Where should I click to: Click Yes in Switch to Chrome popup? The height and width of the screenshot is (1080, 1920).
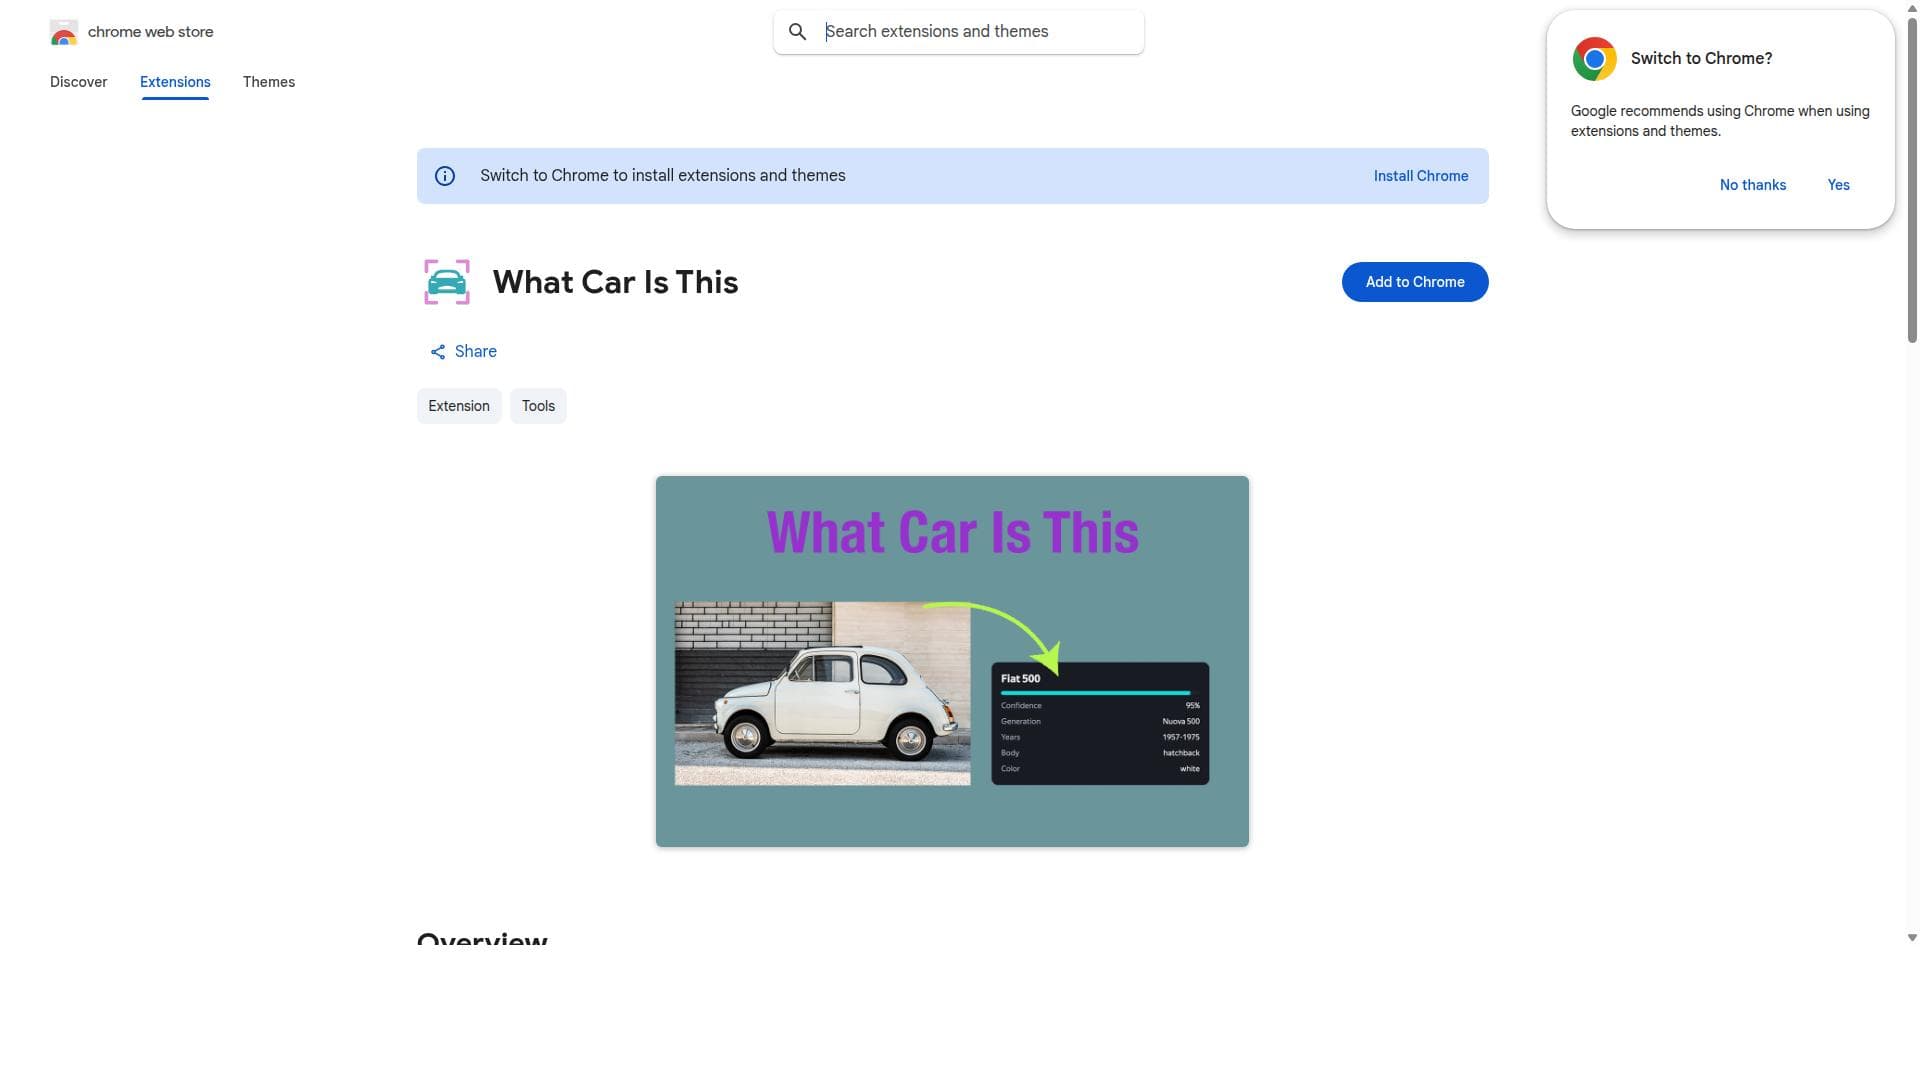tap(1838, 185)
